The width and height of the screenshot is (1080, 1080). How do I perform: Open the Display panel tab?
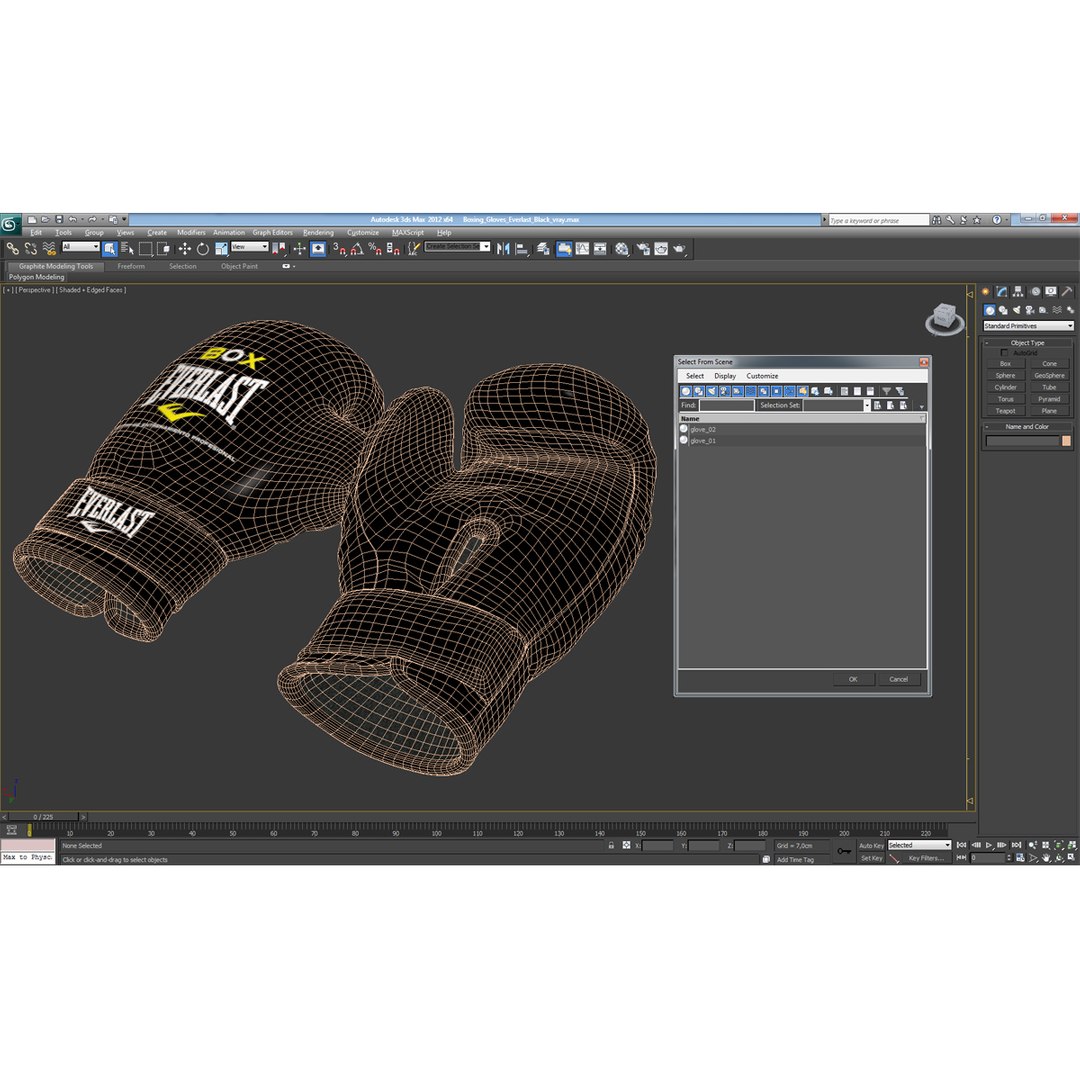(1050, 292)
